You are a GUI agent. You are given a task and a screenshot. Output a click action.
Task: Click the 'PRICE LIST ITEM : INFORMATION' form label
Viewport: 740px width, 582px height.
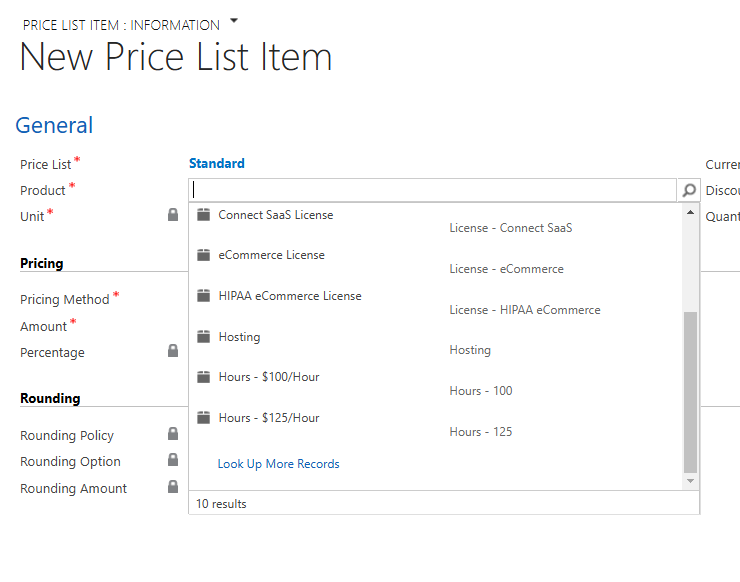(121, 25)
